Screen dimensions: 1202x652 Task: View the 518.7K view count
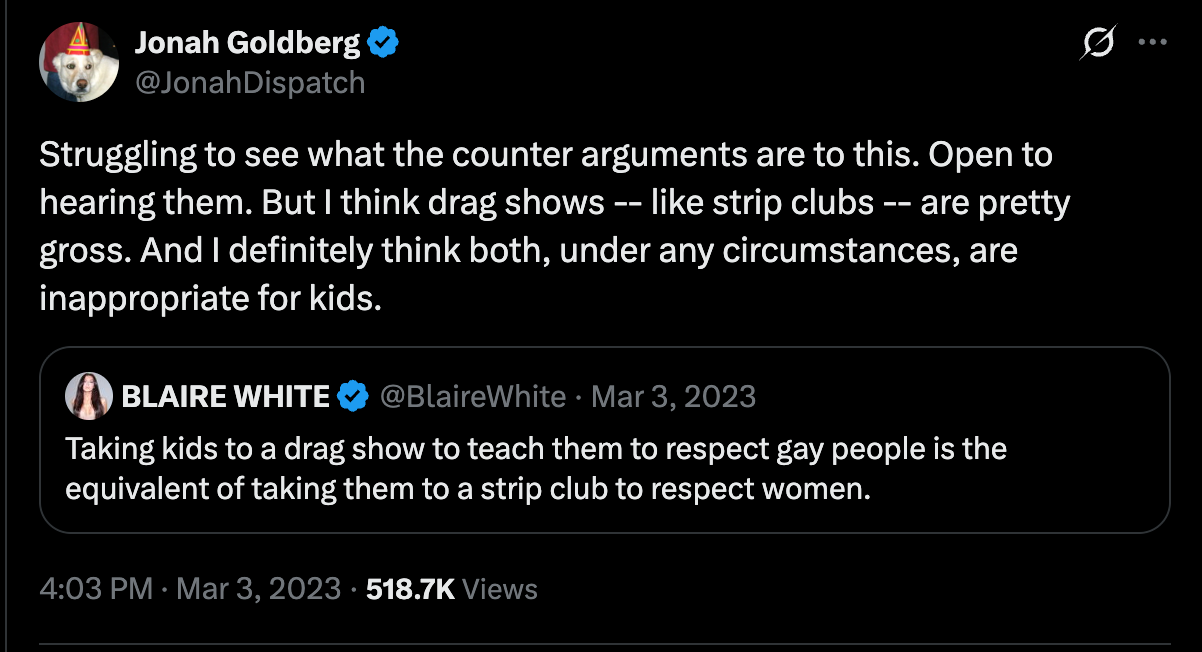[x=411, y=589]
